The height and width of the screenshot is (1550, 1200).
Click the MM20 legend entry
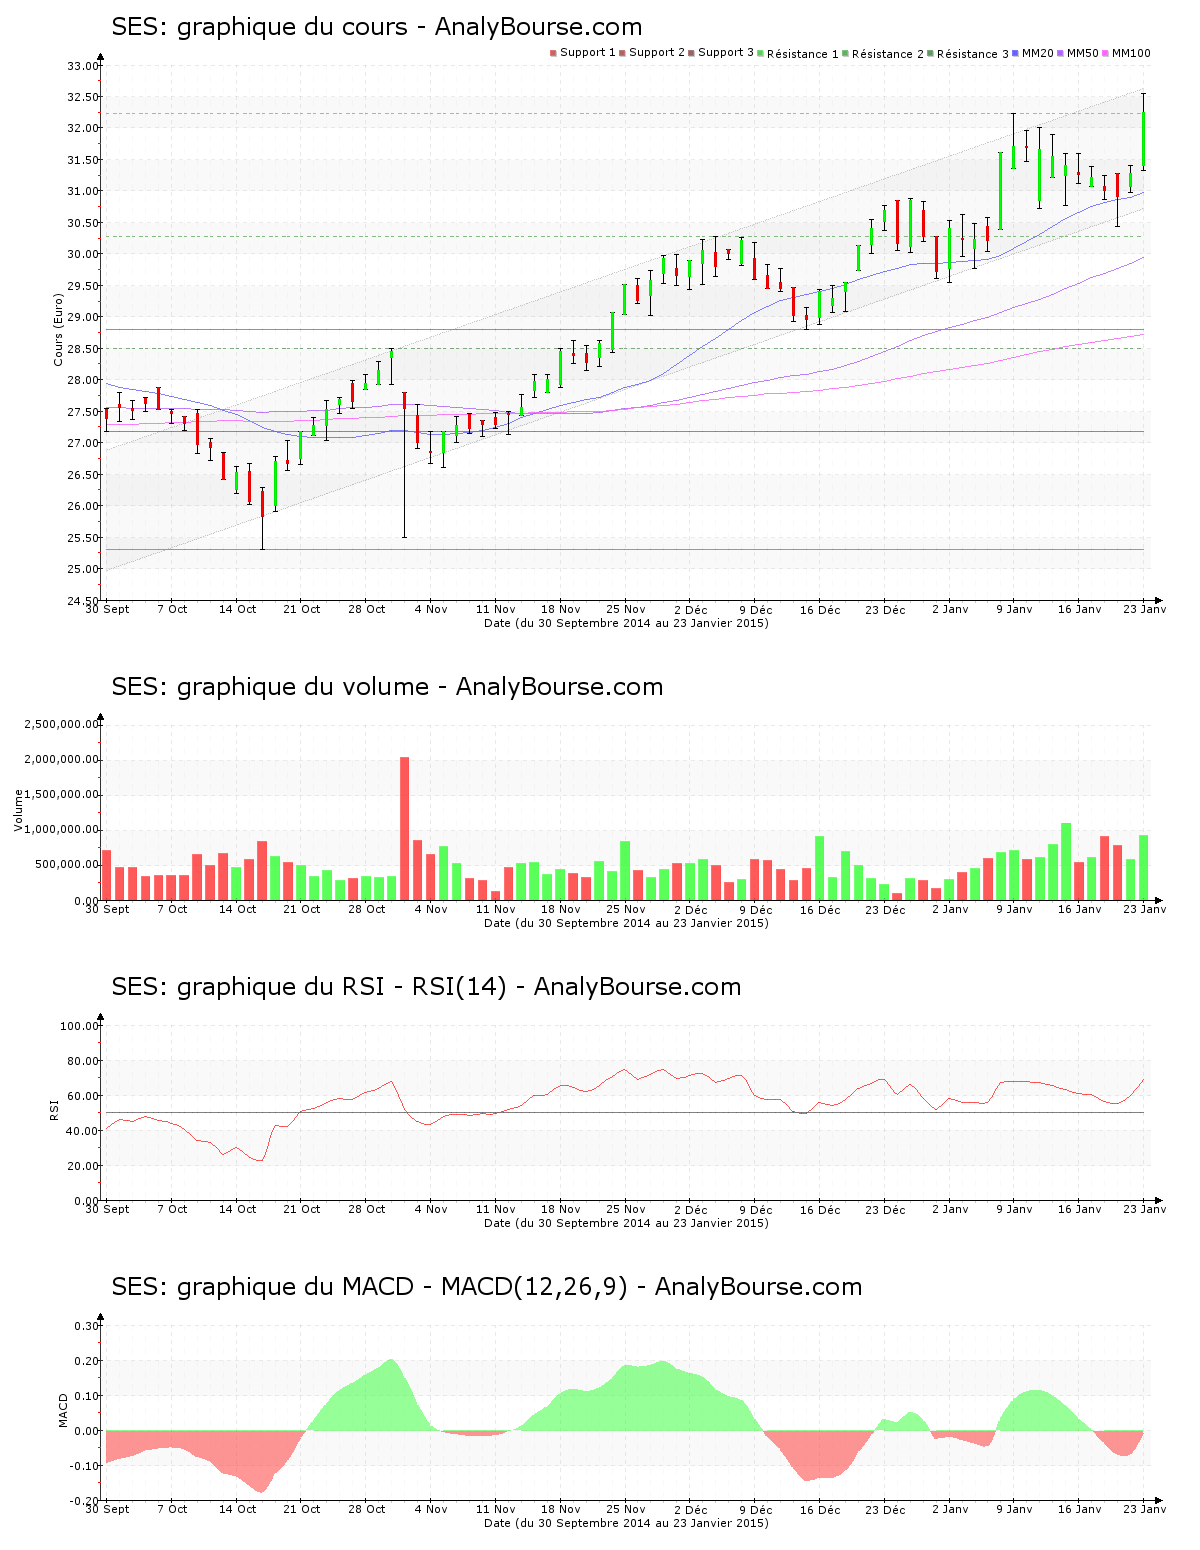coord(1033,53)
